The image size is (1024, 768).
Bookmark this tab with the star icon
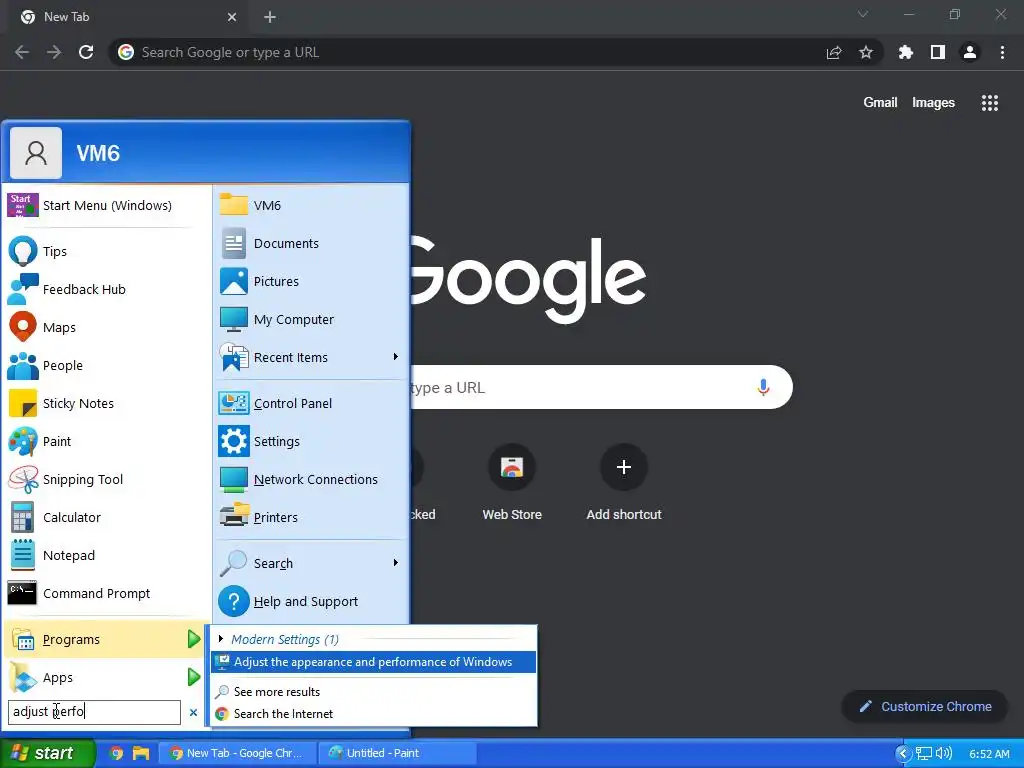point(866,52)
